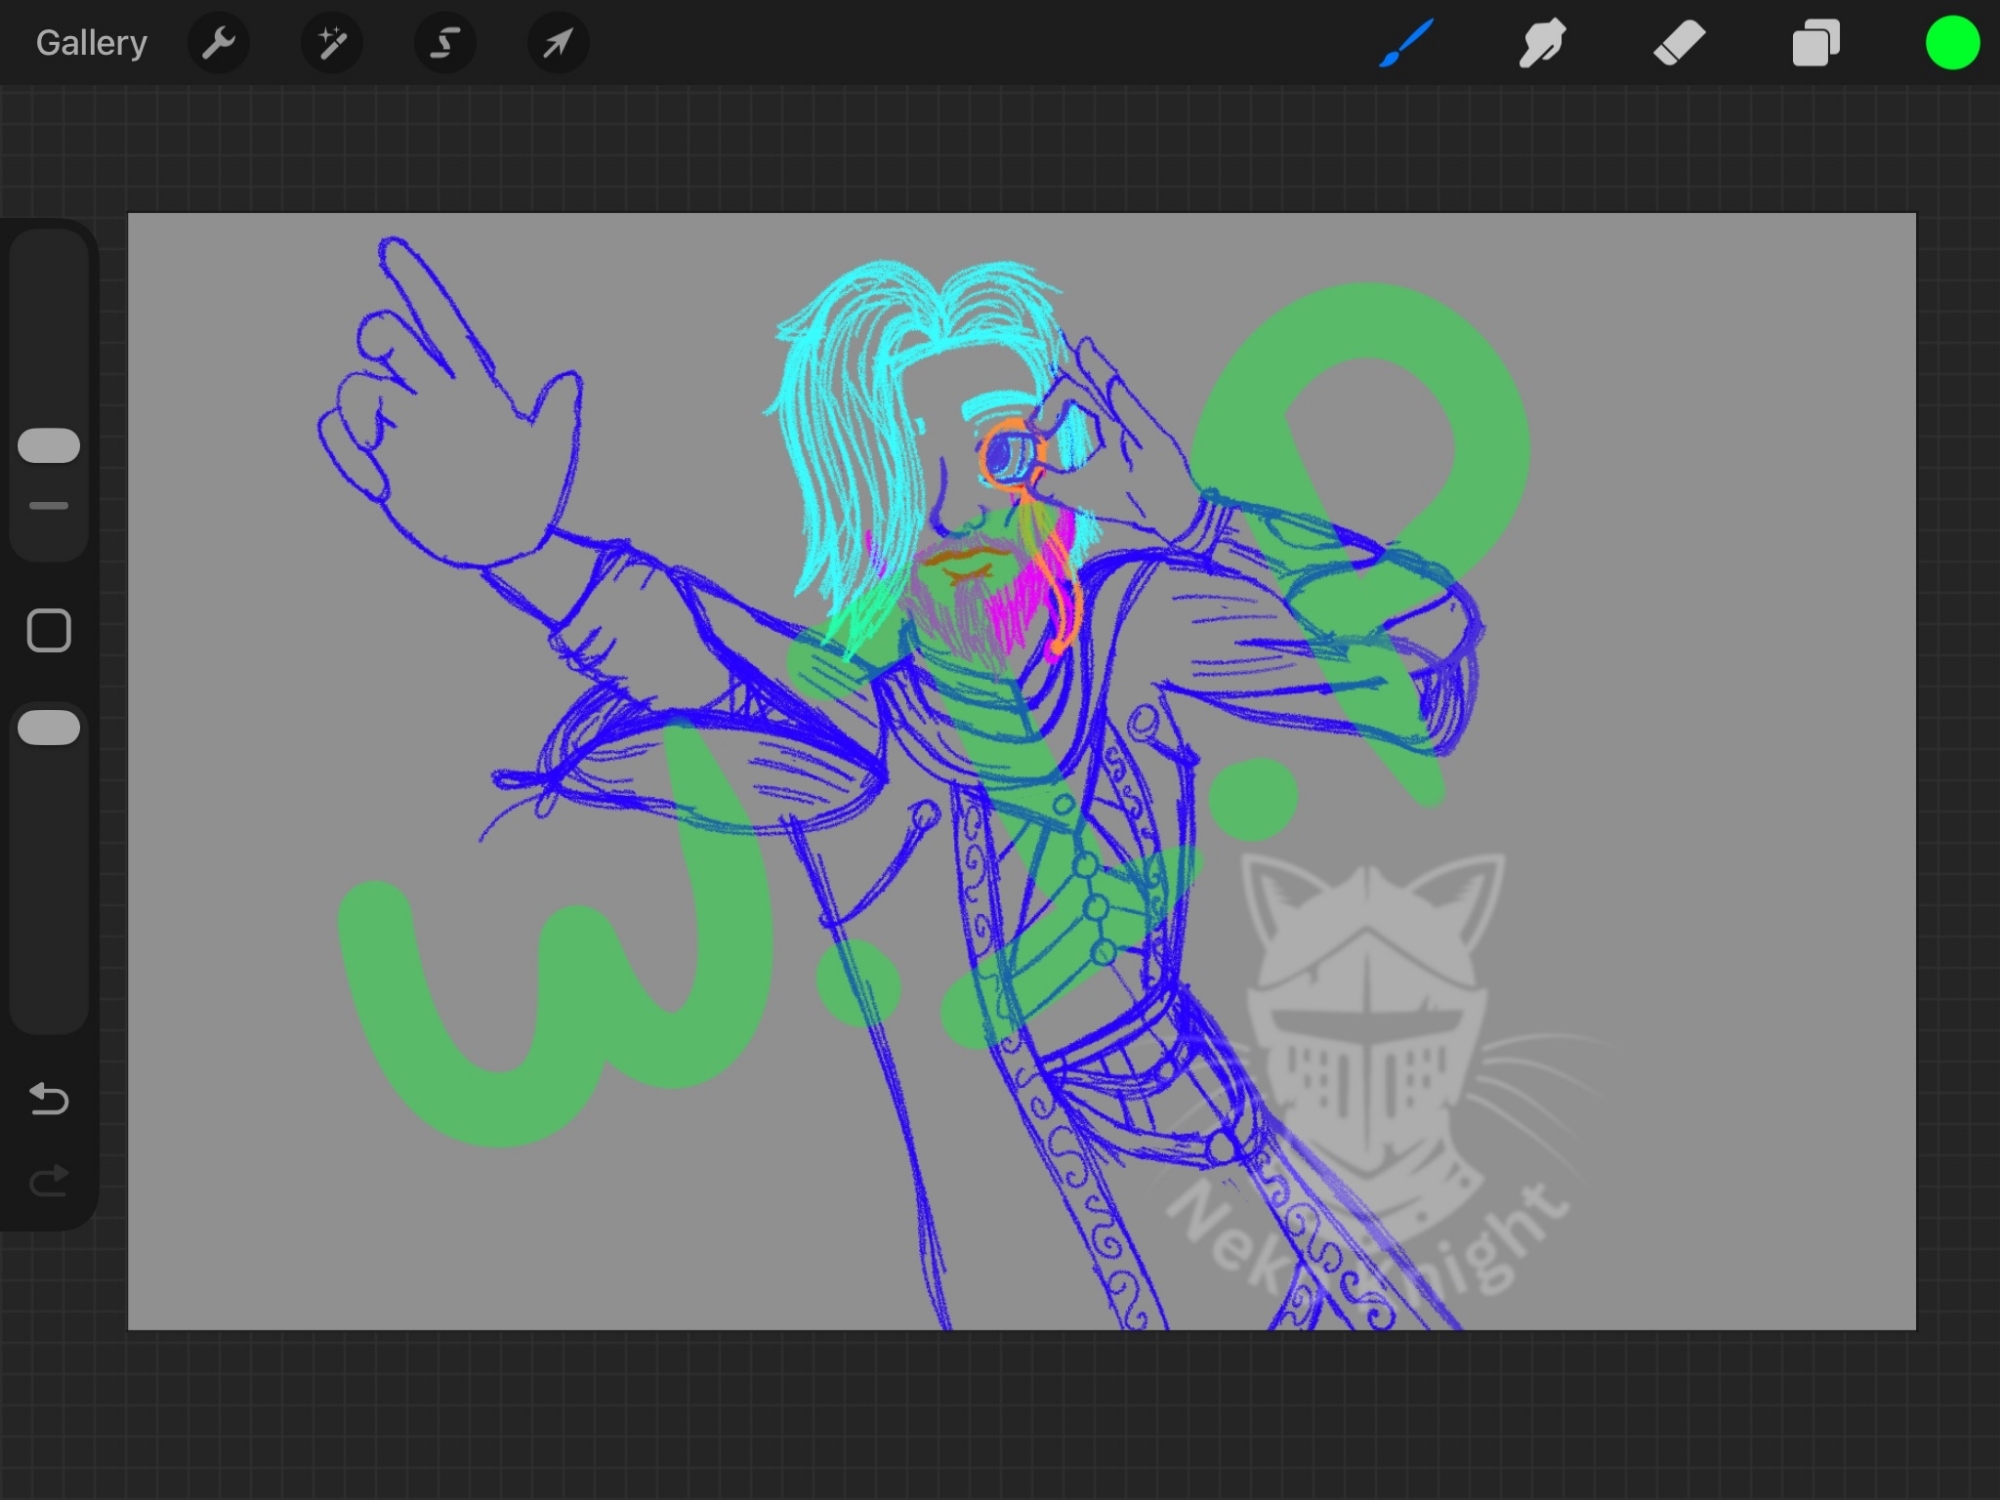Click the pointing index finger on canvas
The image size is (2000, 1500).
point(425,300)
